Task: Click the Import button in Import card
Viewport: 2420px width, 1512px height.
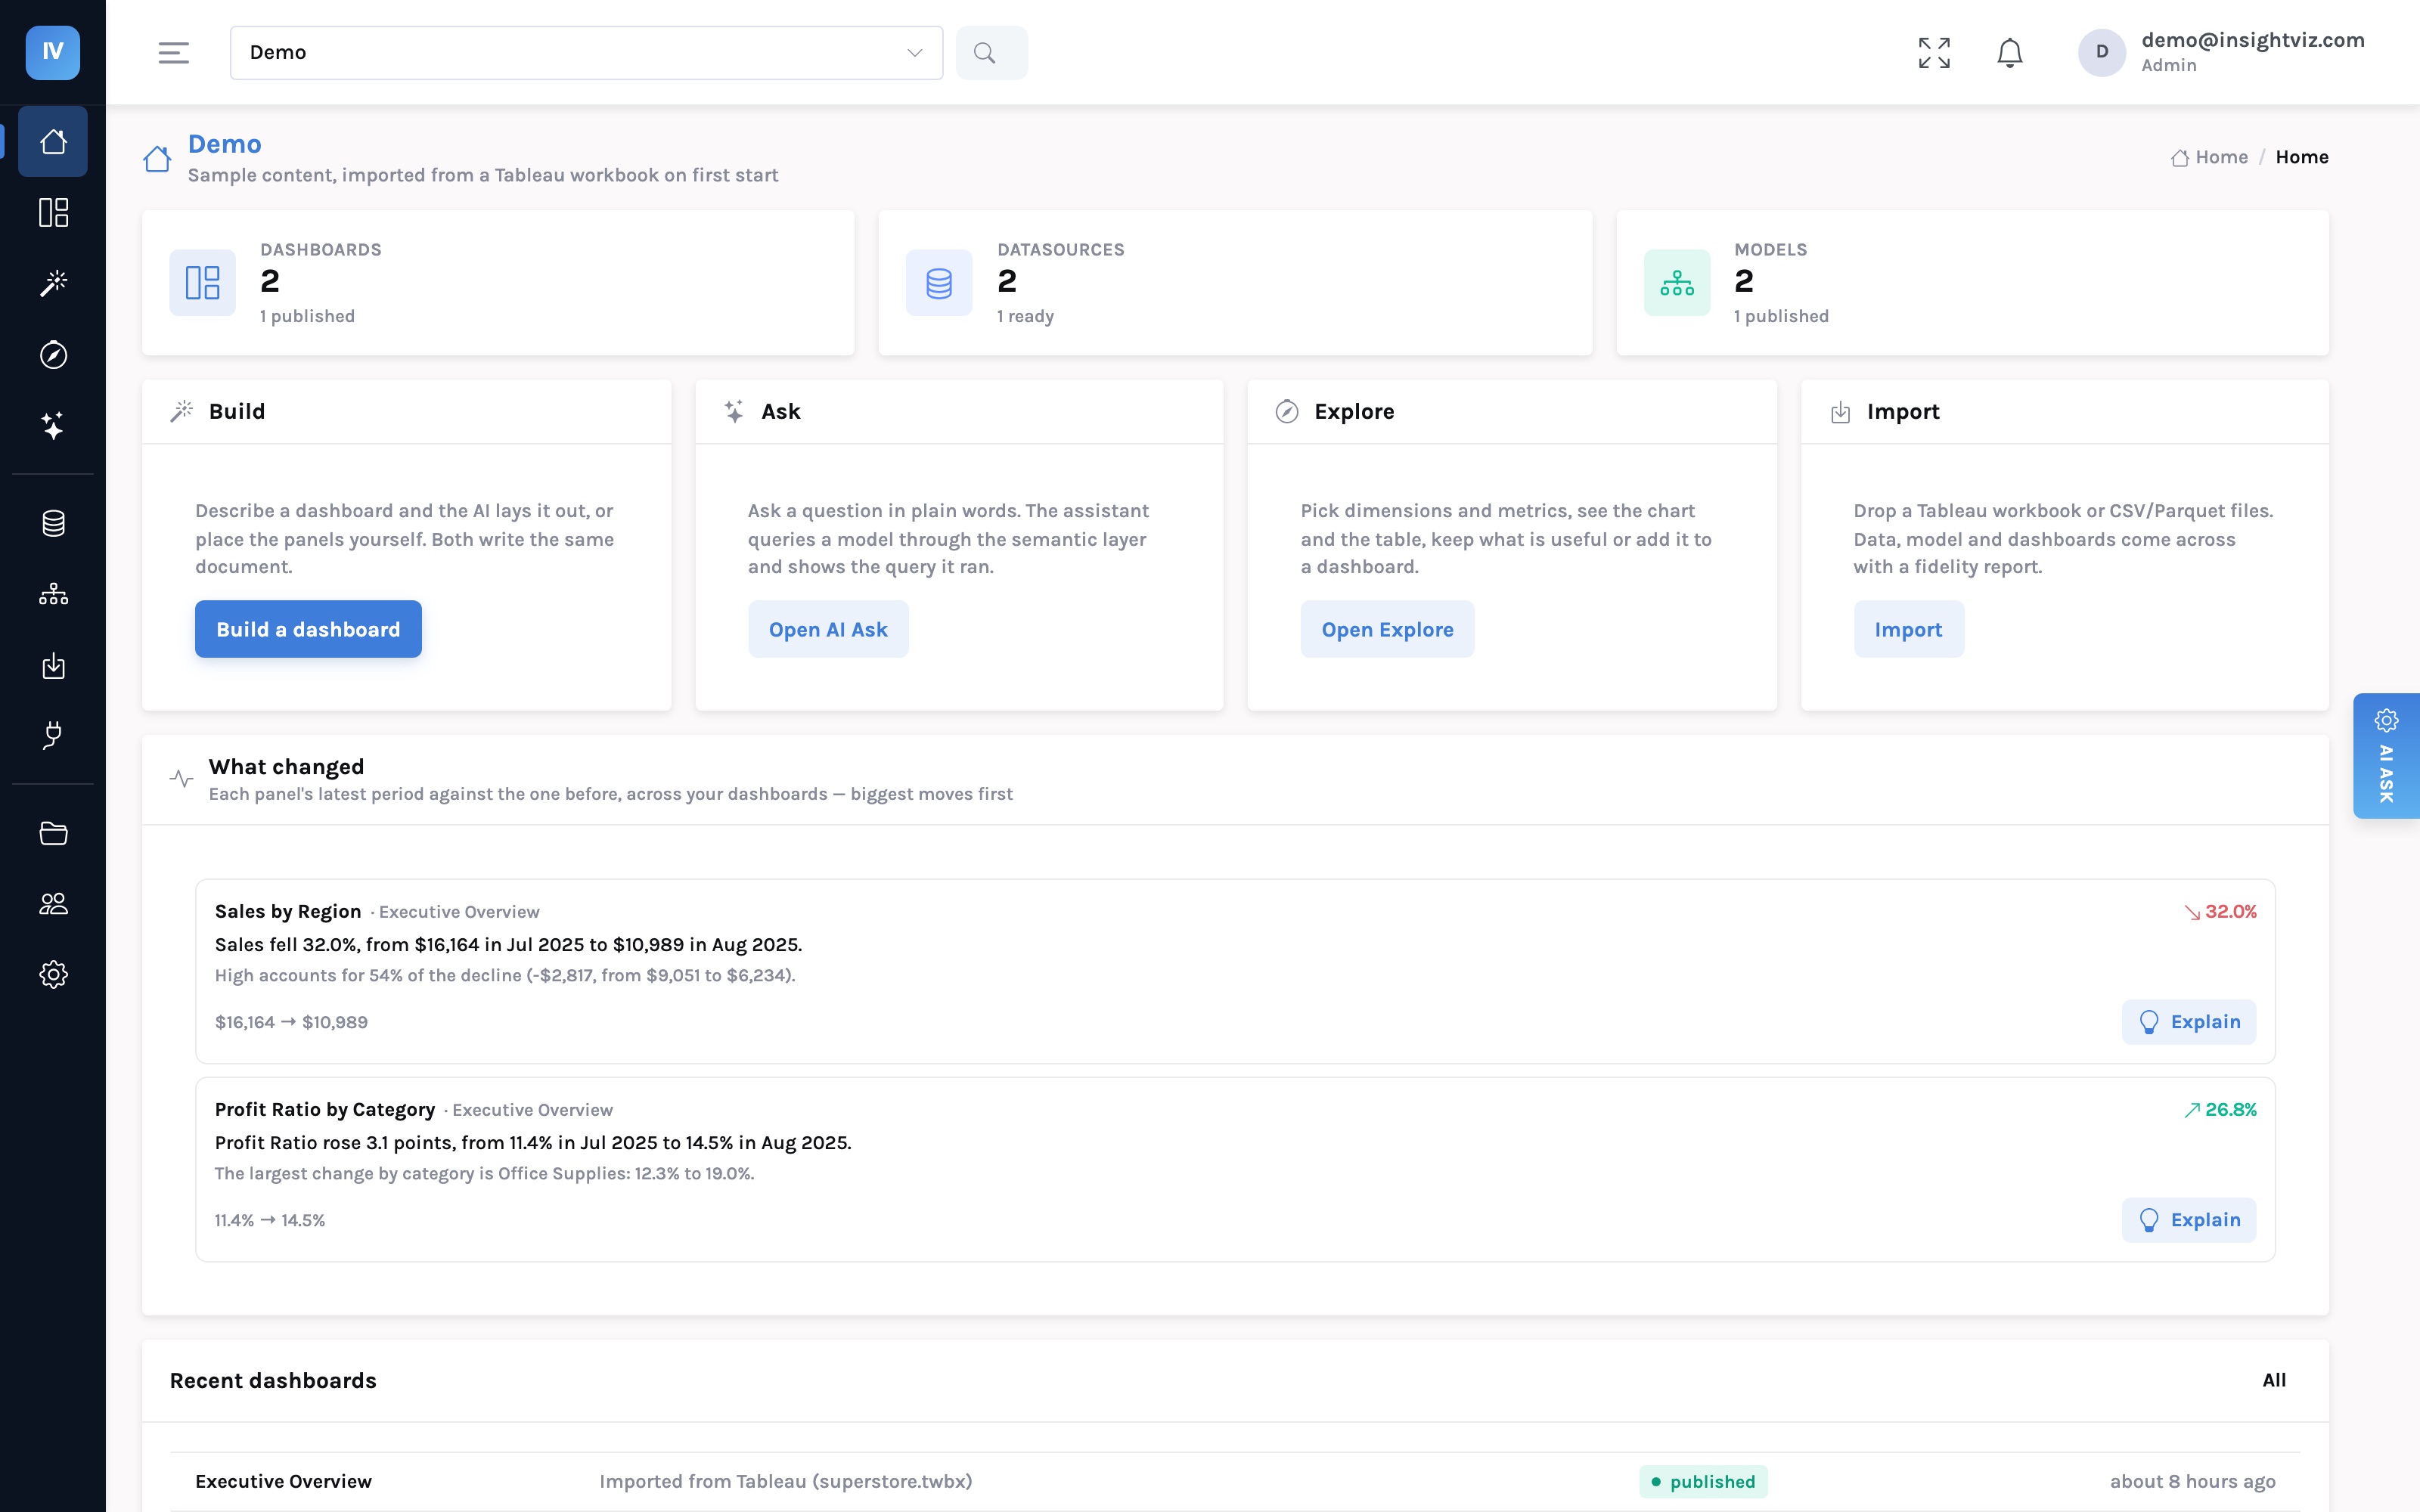Action: pyautogui.click(x=1908, y=629)
